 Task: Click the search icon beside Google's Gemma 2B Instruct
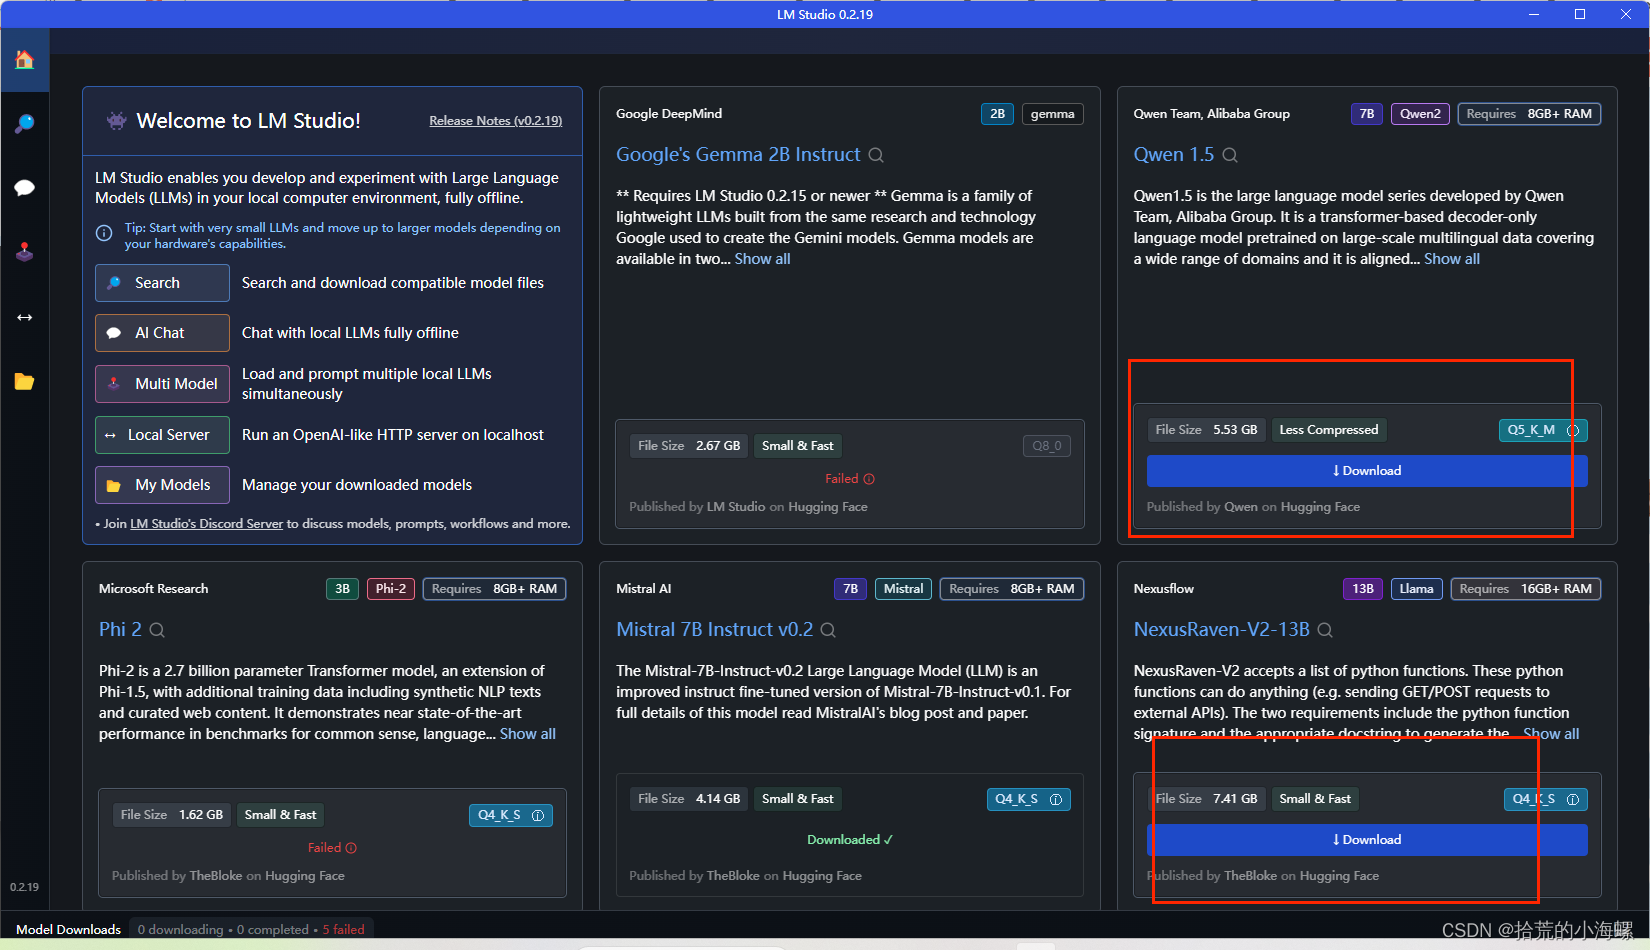coord(876,155)
